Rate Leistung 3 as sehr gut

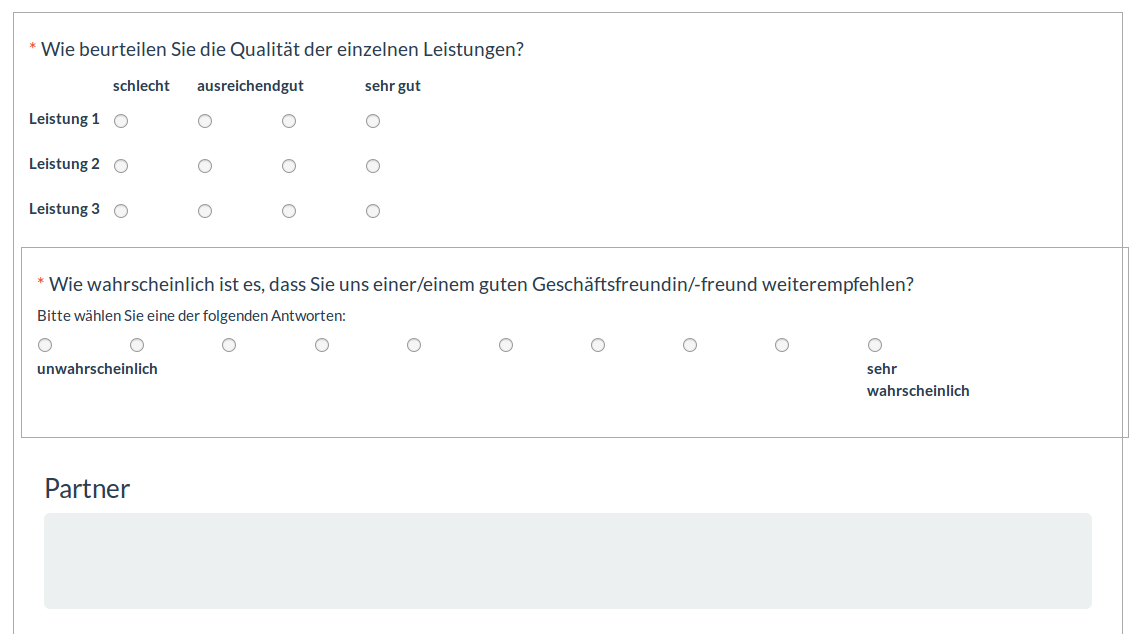373,211
